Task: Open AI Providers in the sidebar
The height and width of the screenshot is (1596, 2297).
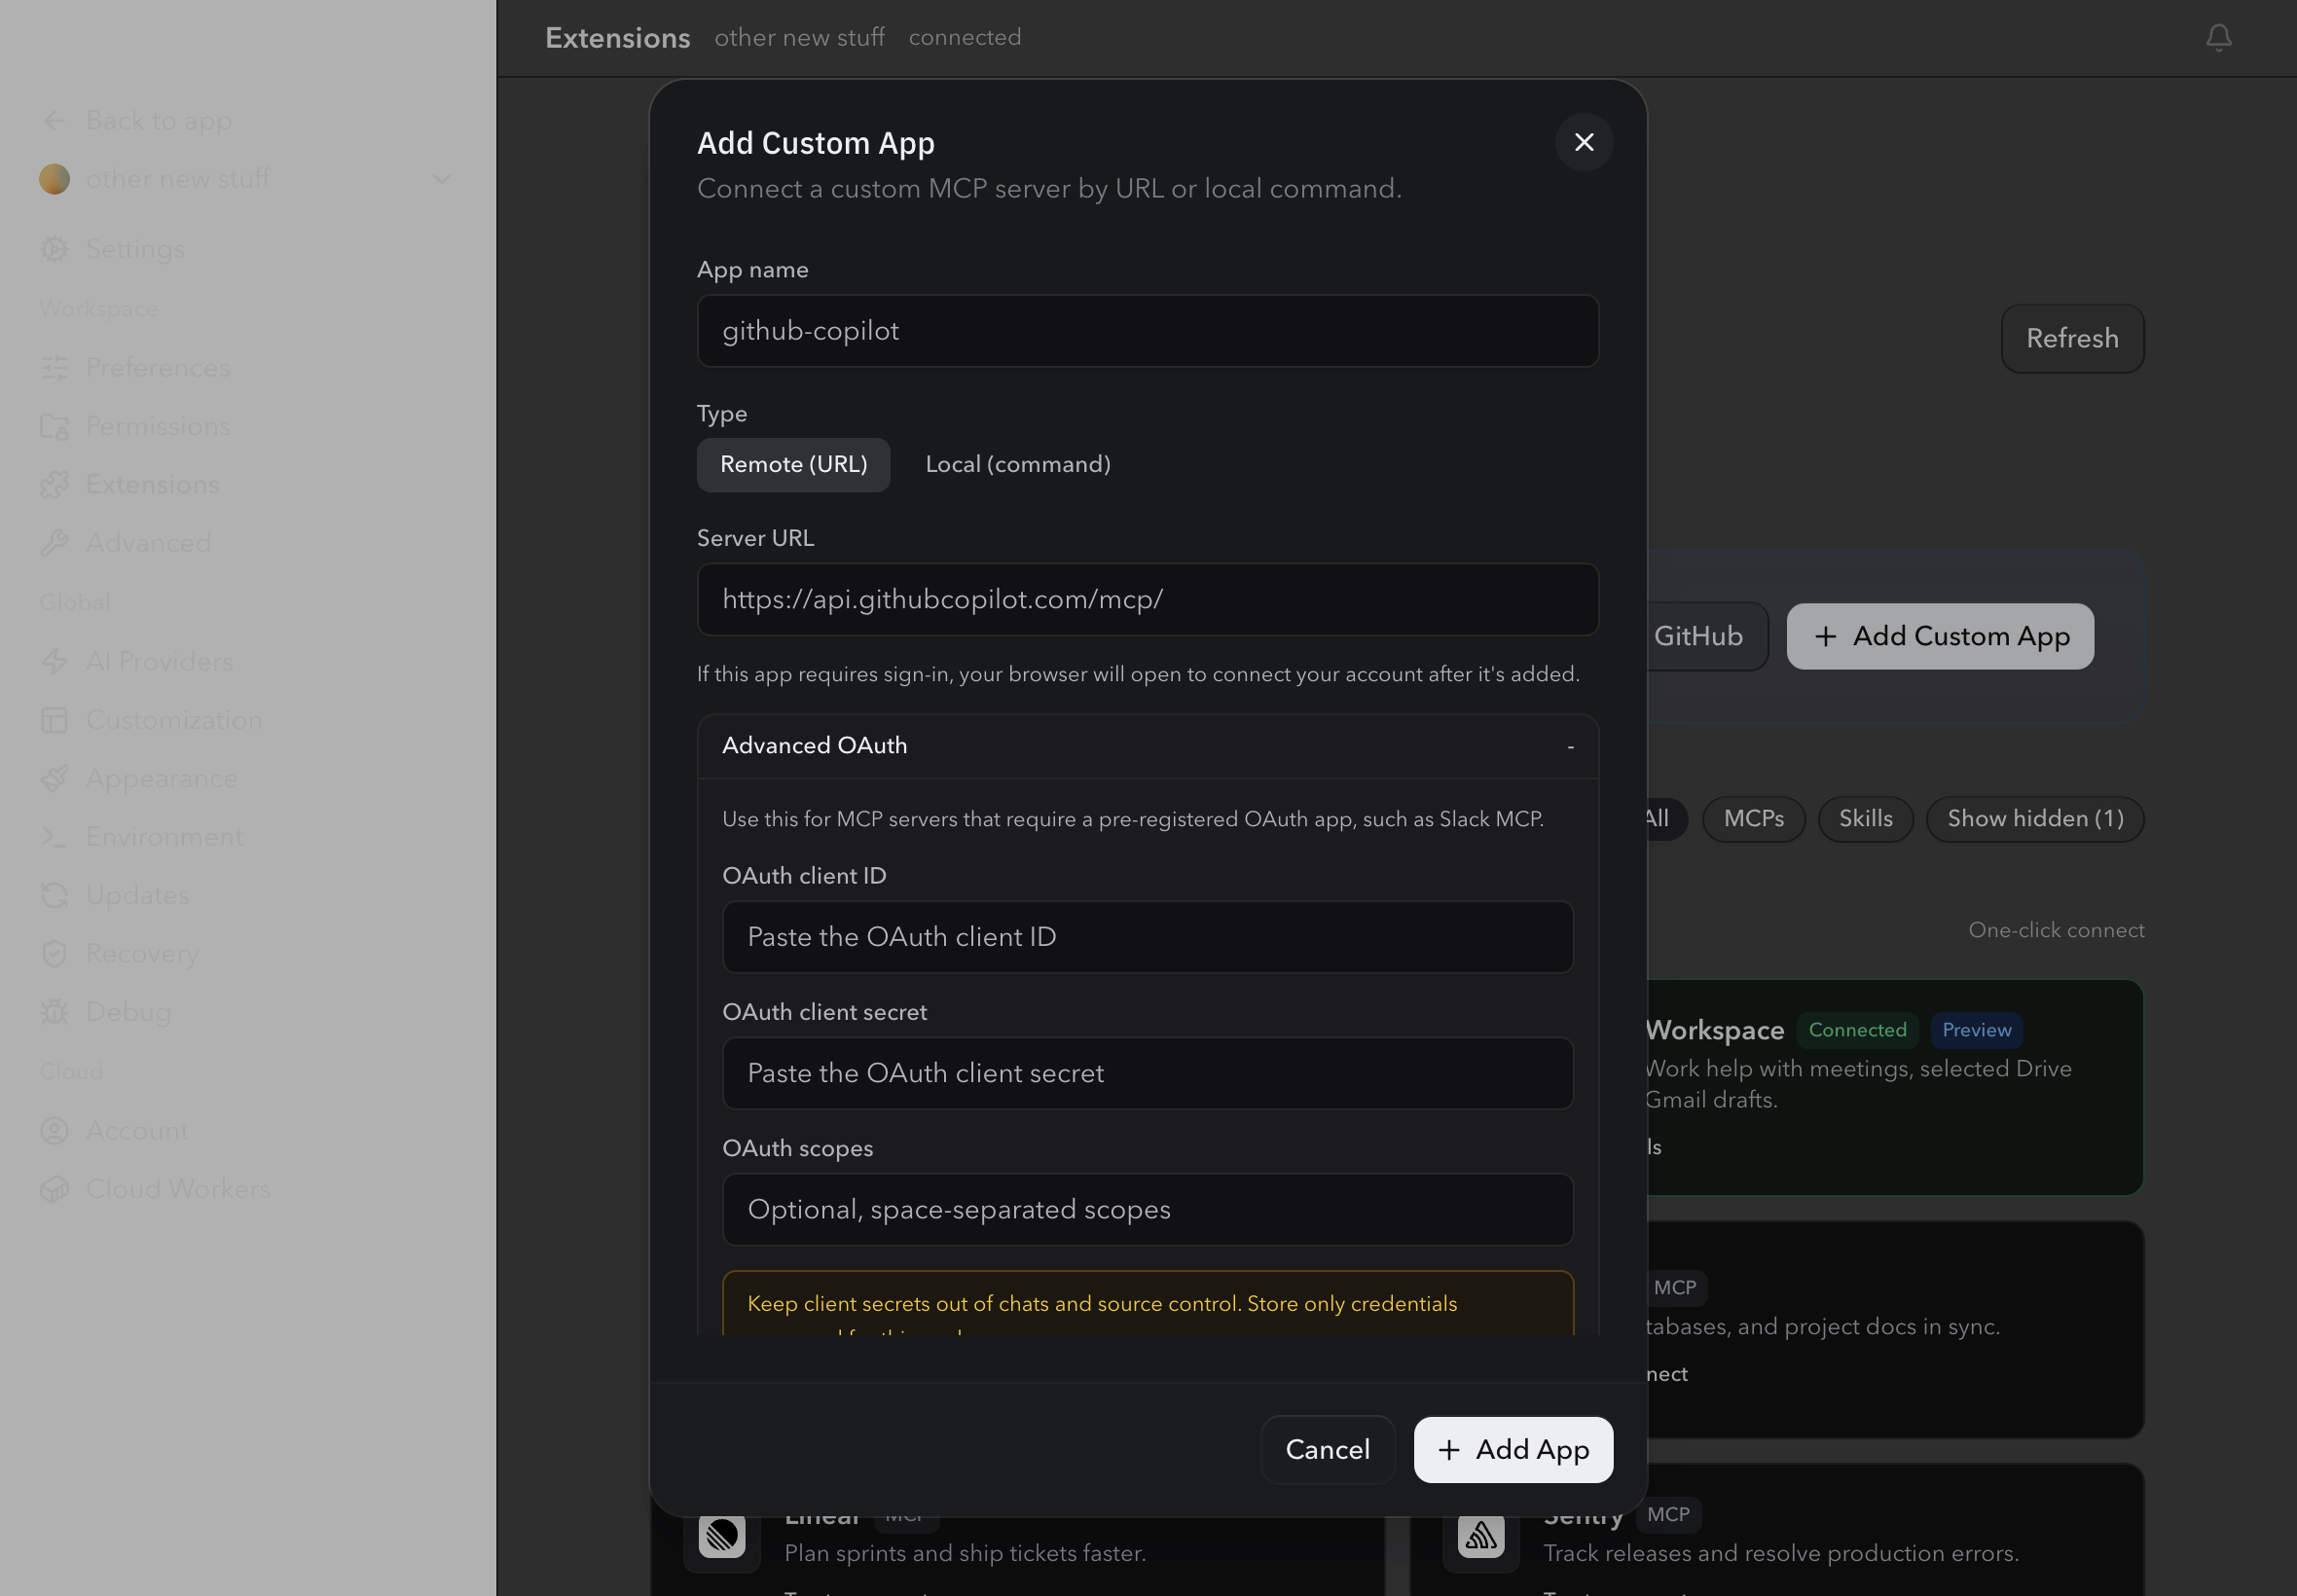Action: [x=159, y=662]
